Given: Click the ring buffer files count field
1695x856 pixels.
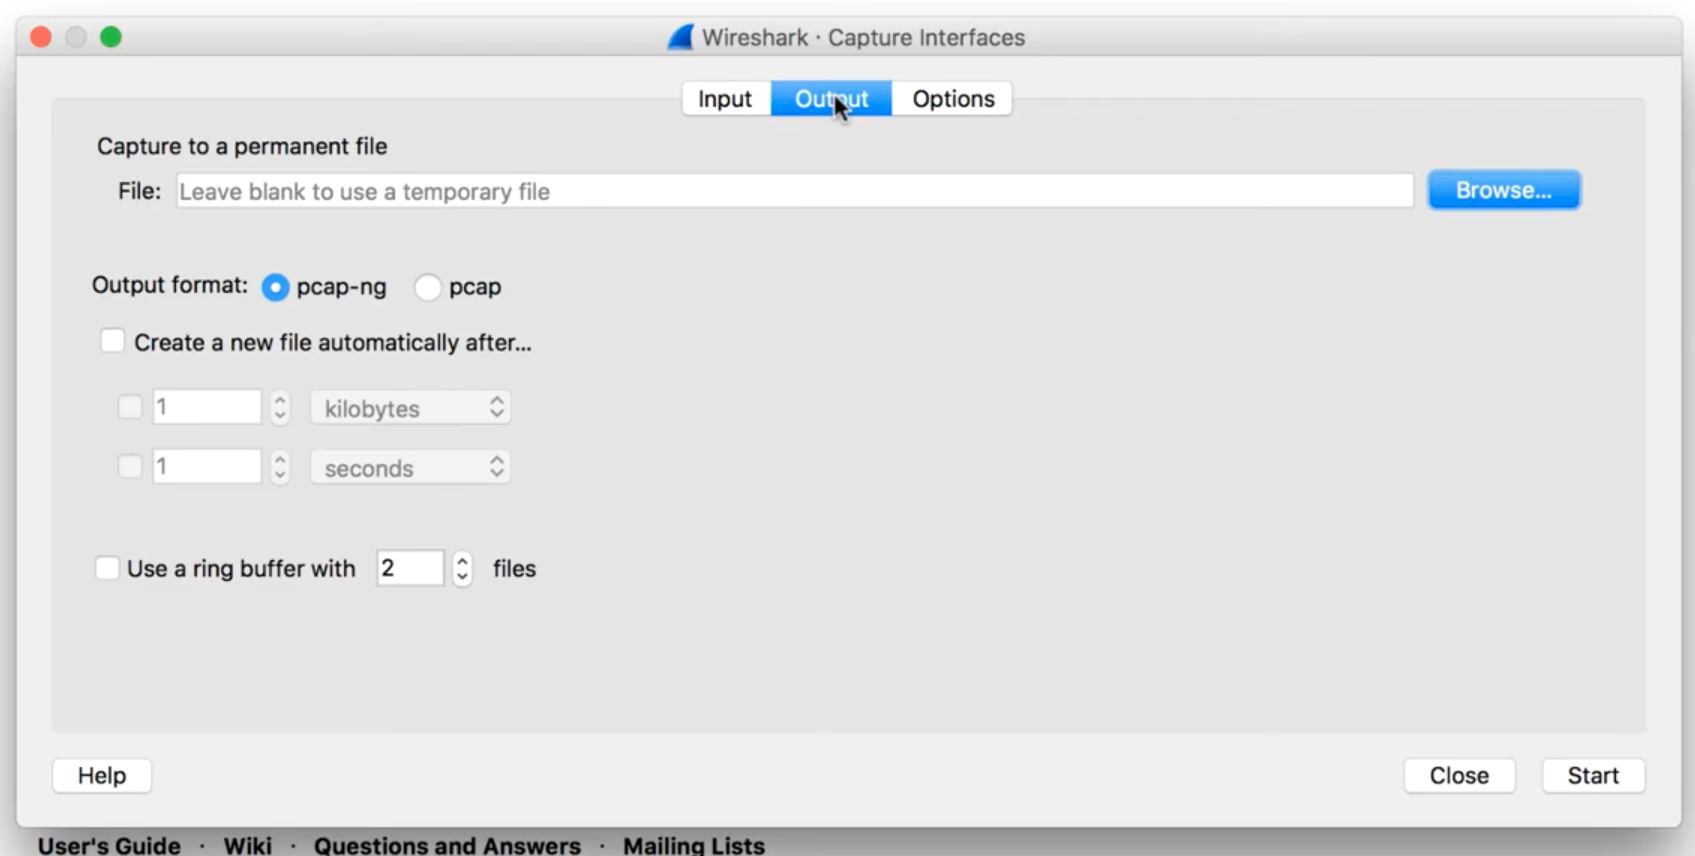Looking at the screenshot, I should (410, 568).
